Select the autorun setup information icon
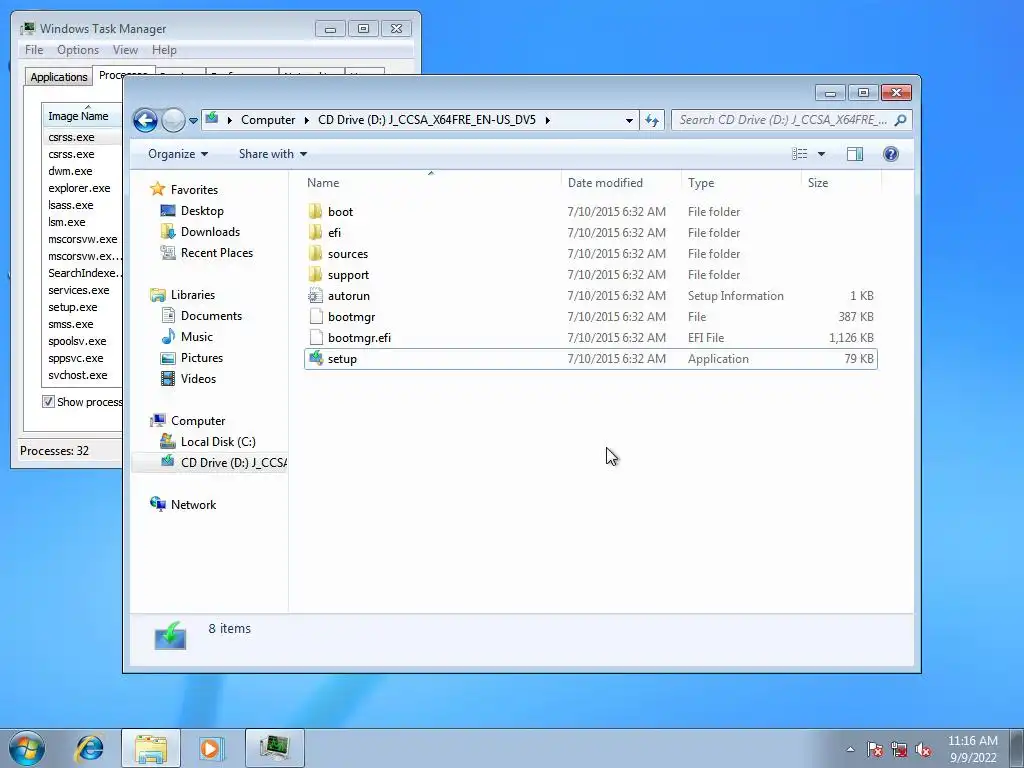The image size is (1024, 768). [315, 296]
